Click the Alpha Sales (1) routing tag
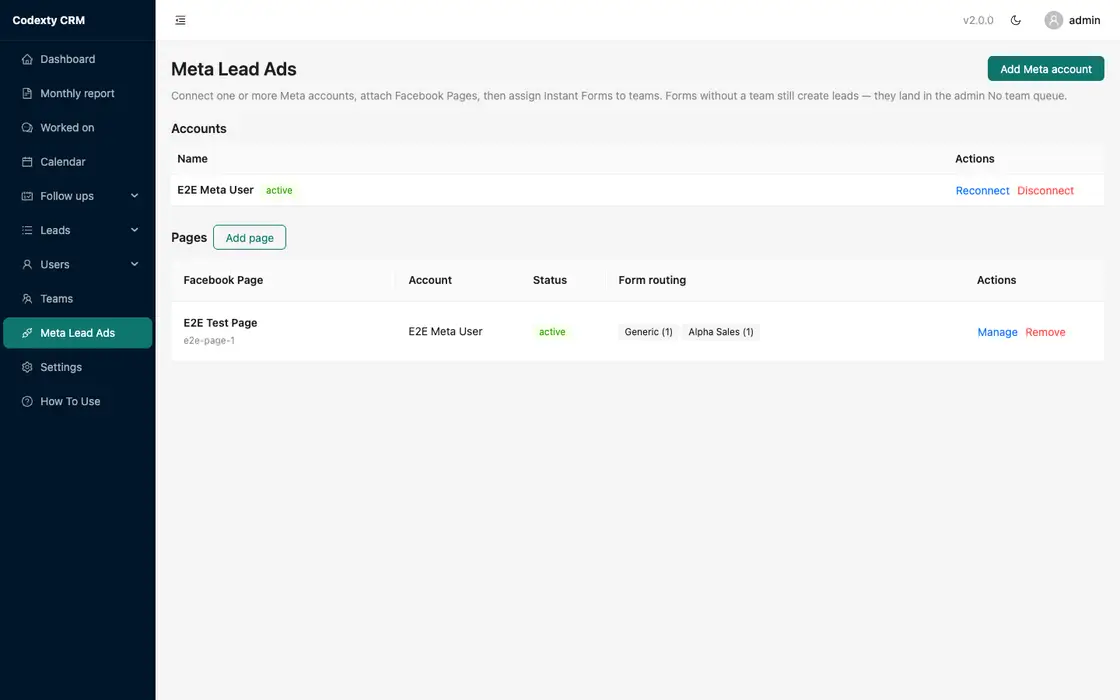The height and width of the screenshot is (700, 1120). tap(721, 332)
